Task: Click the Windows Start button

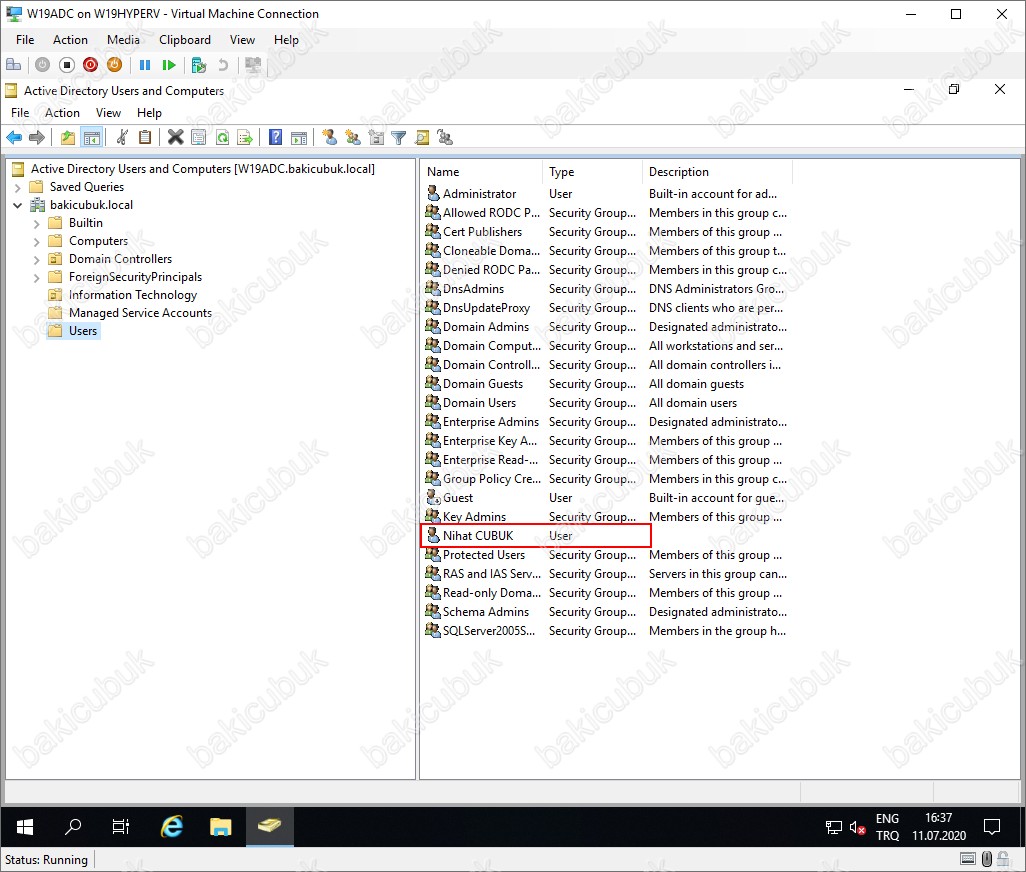Action: pos(25,828)
